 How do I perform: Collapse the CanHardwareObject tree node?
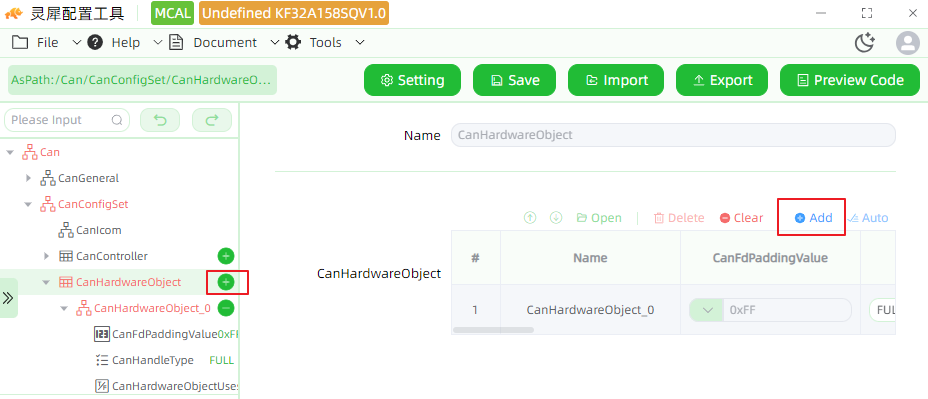(46, 282)
